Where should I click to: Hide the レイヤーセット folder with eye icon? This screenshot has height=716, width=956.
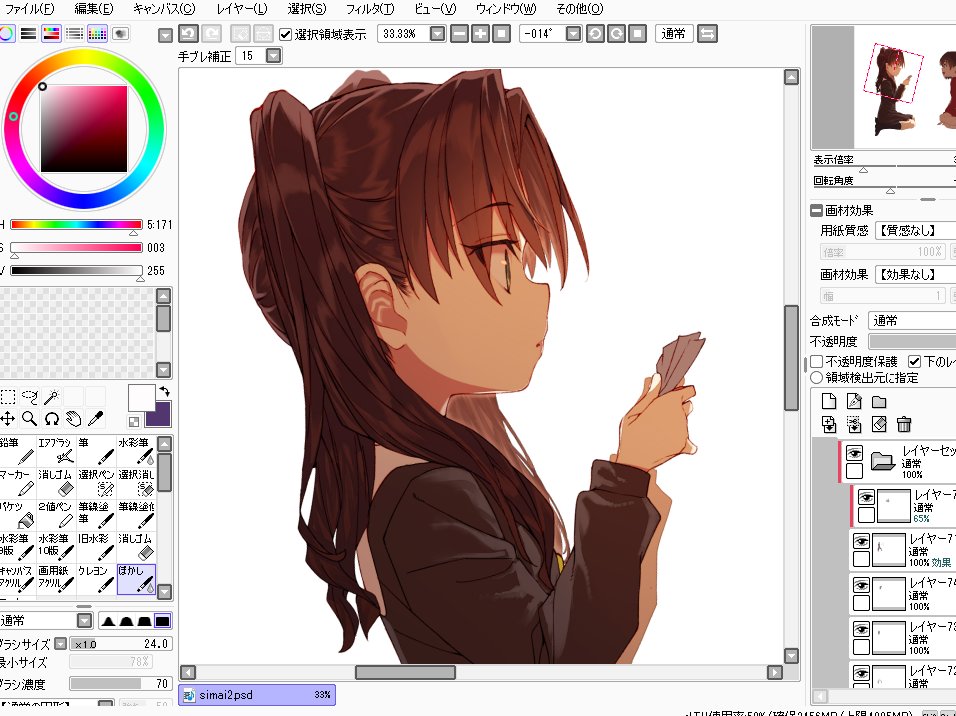click(x=854, y=453)
